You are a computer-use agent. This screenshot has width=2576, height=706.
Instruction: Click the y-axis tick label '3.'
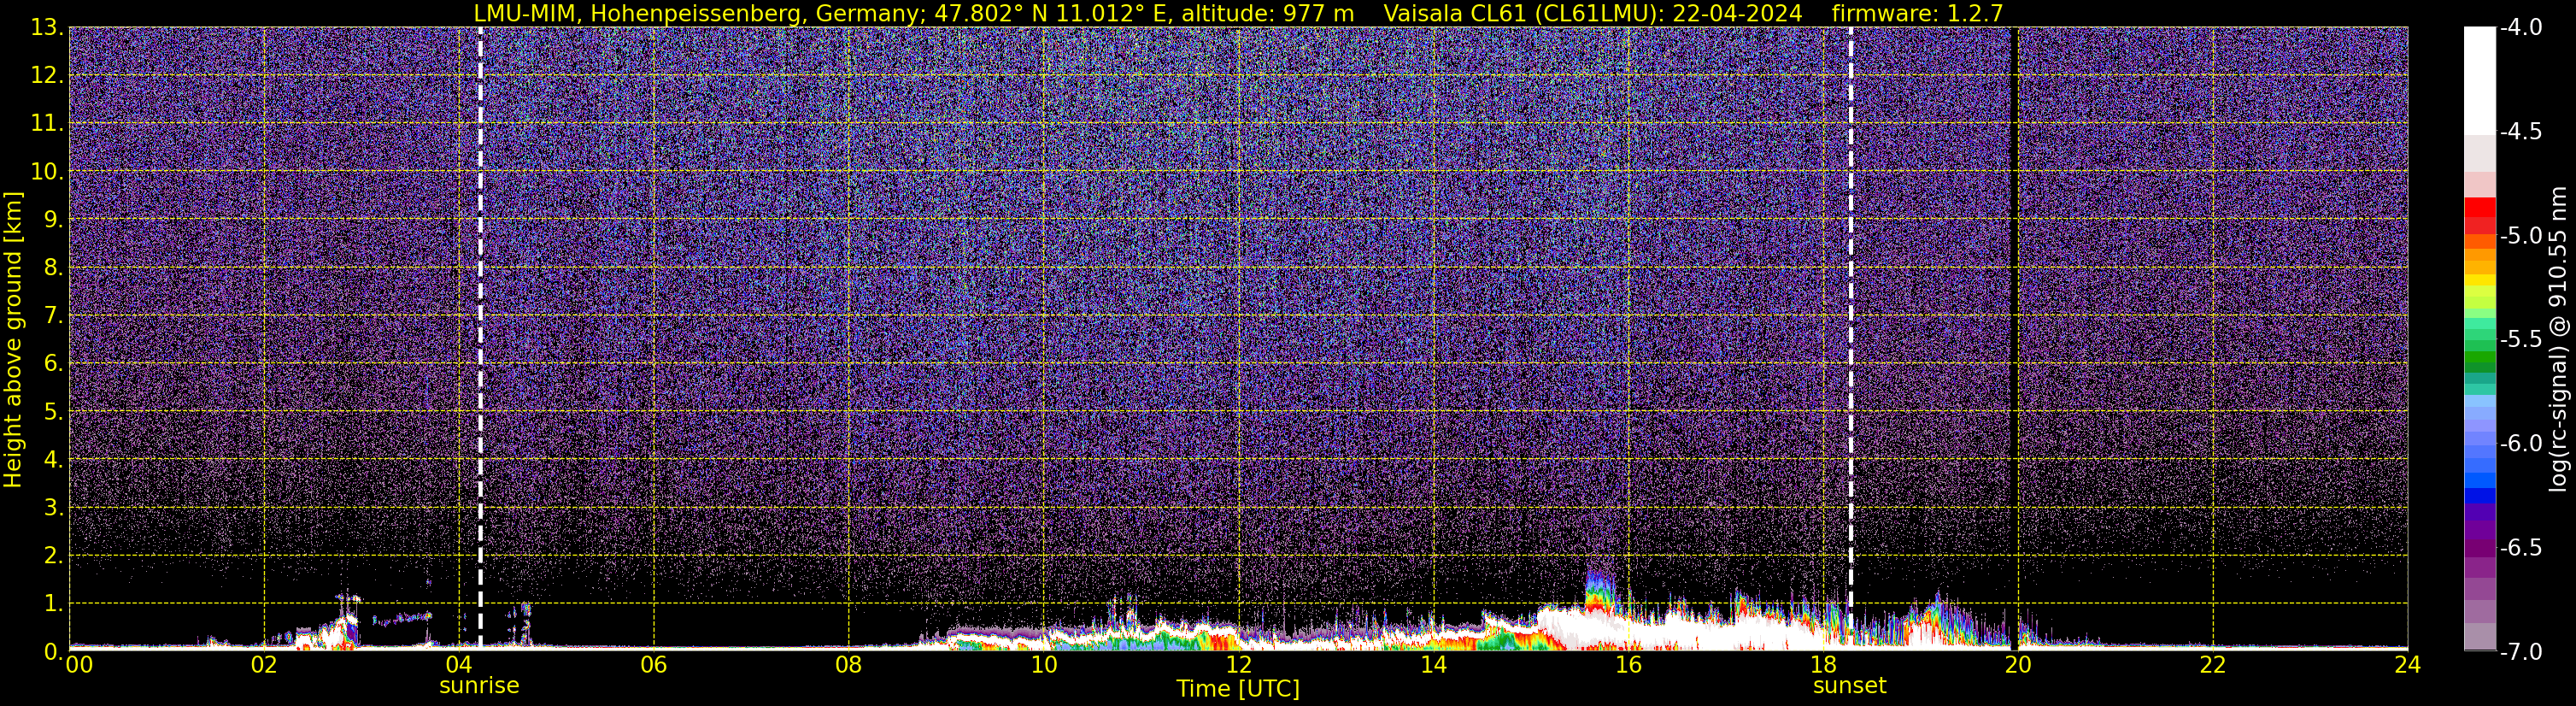pos(53,507)
